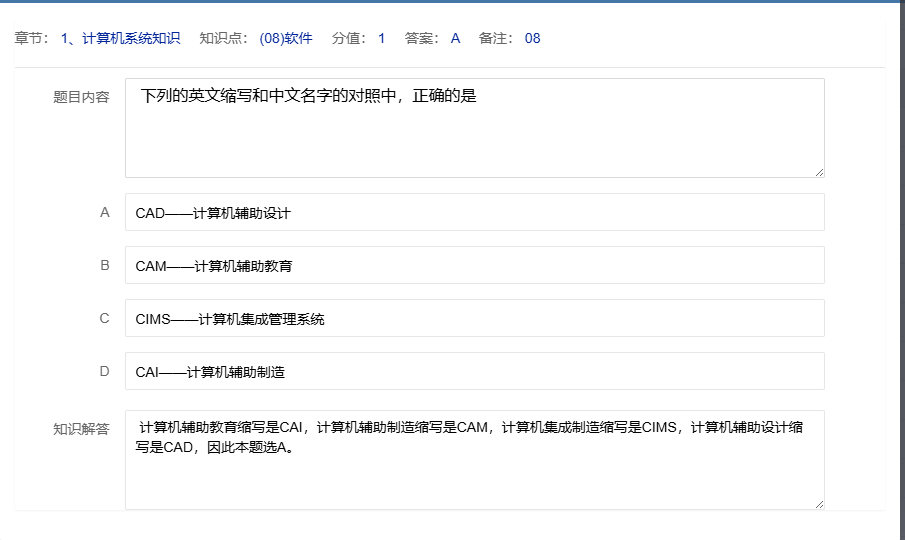This screenshot has height=540, width=905.
Task: Click option B field with CAM text
Action: point(474,265)
